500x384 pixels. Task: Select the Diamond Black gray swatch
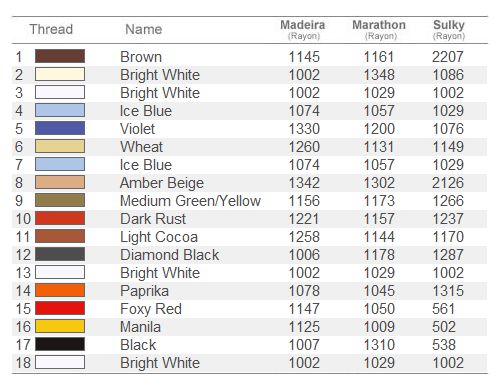pyautogui.click(x=60, y=254)
